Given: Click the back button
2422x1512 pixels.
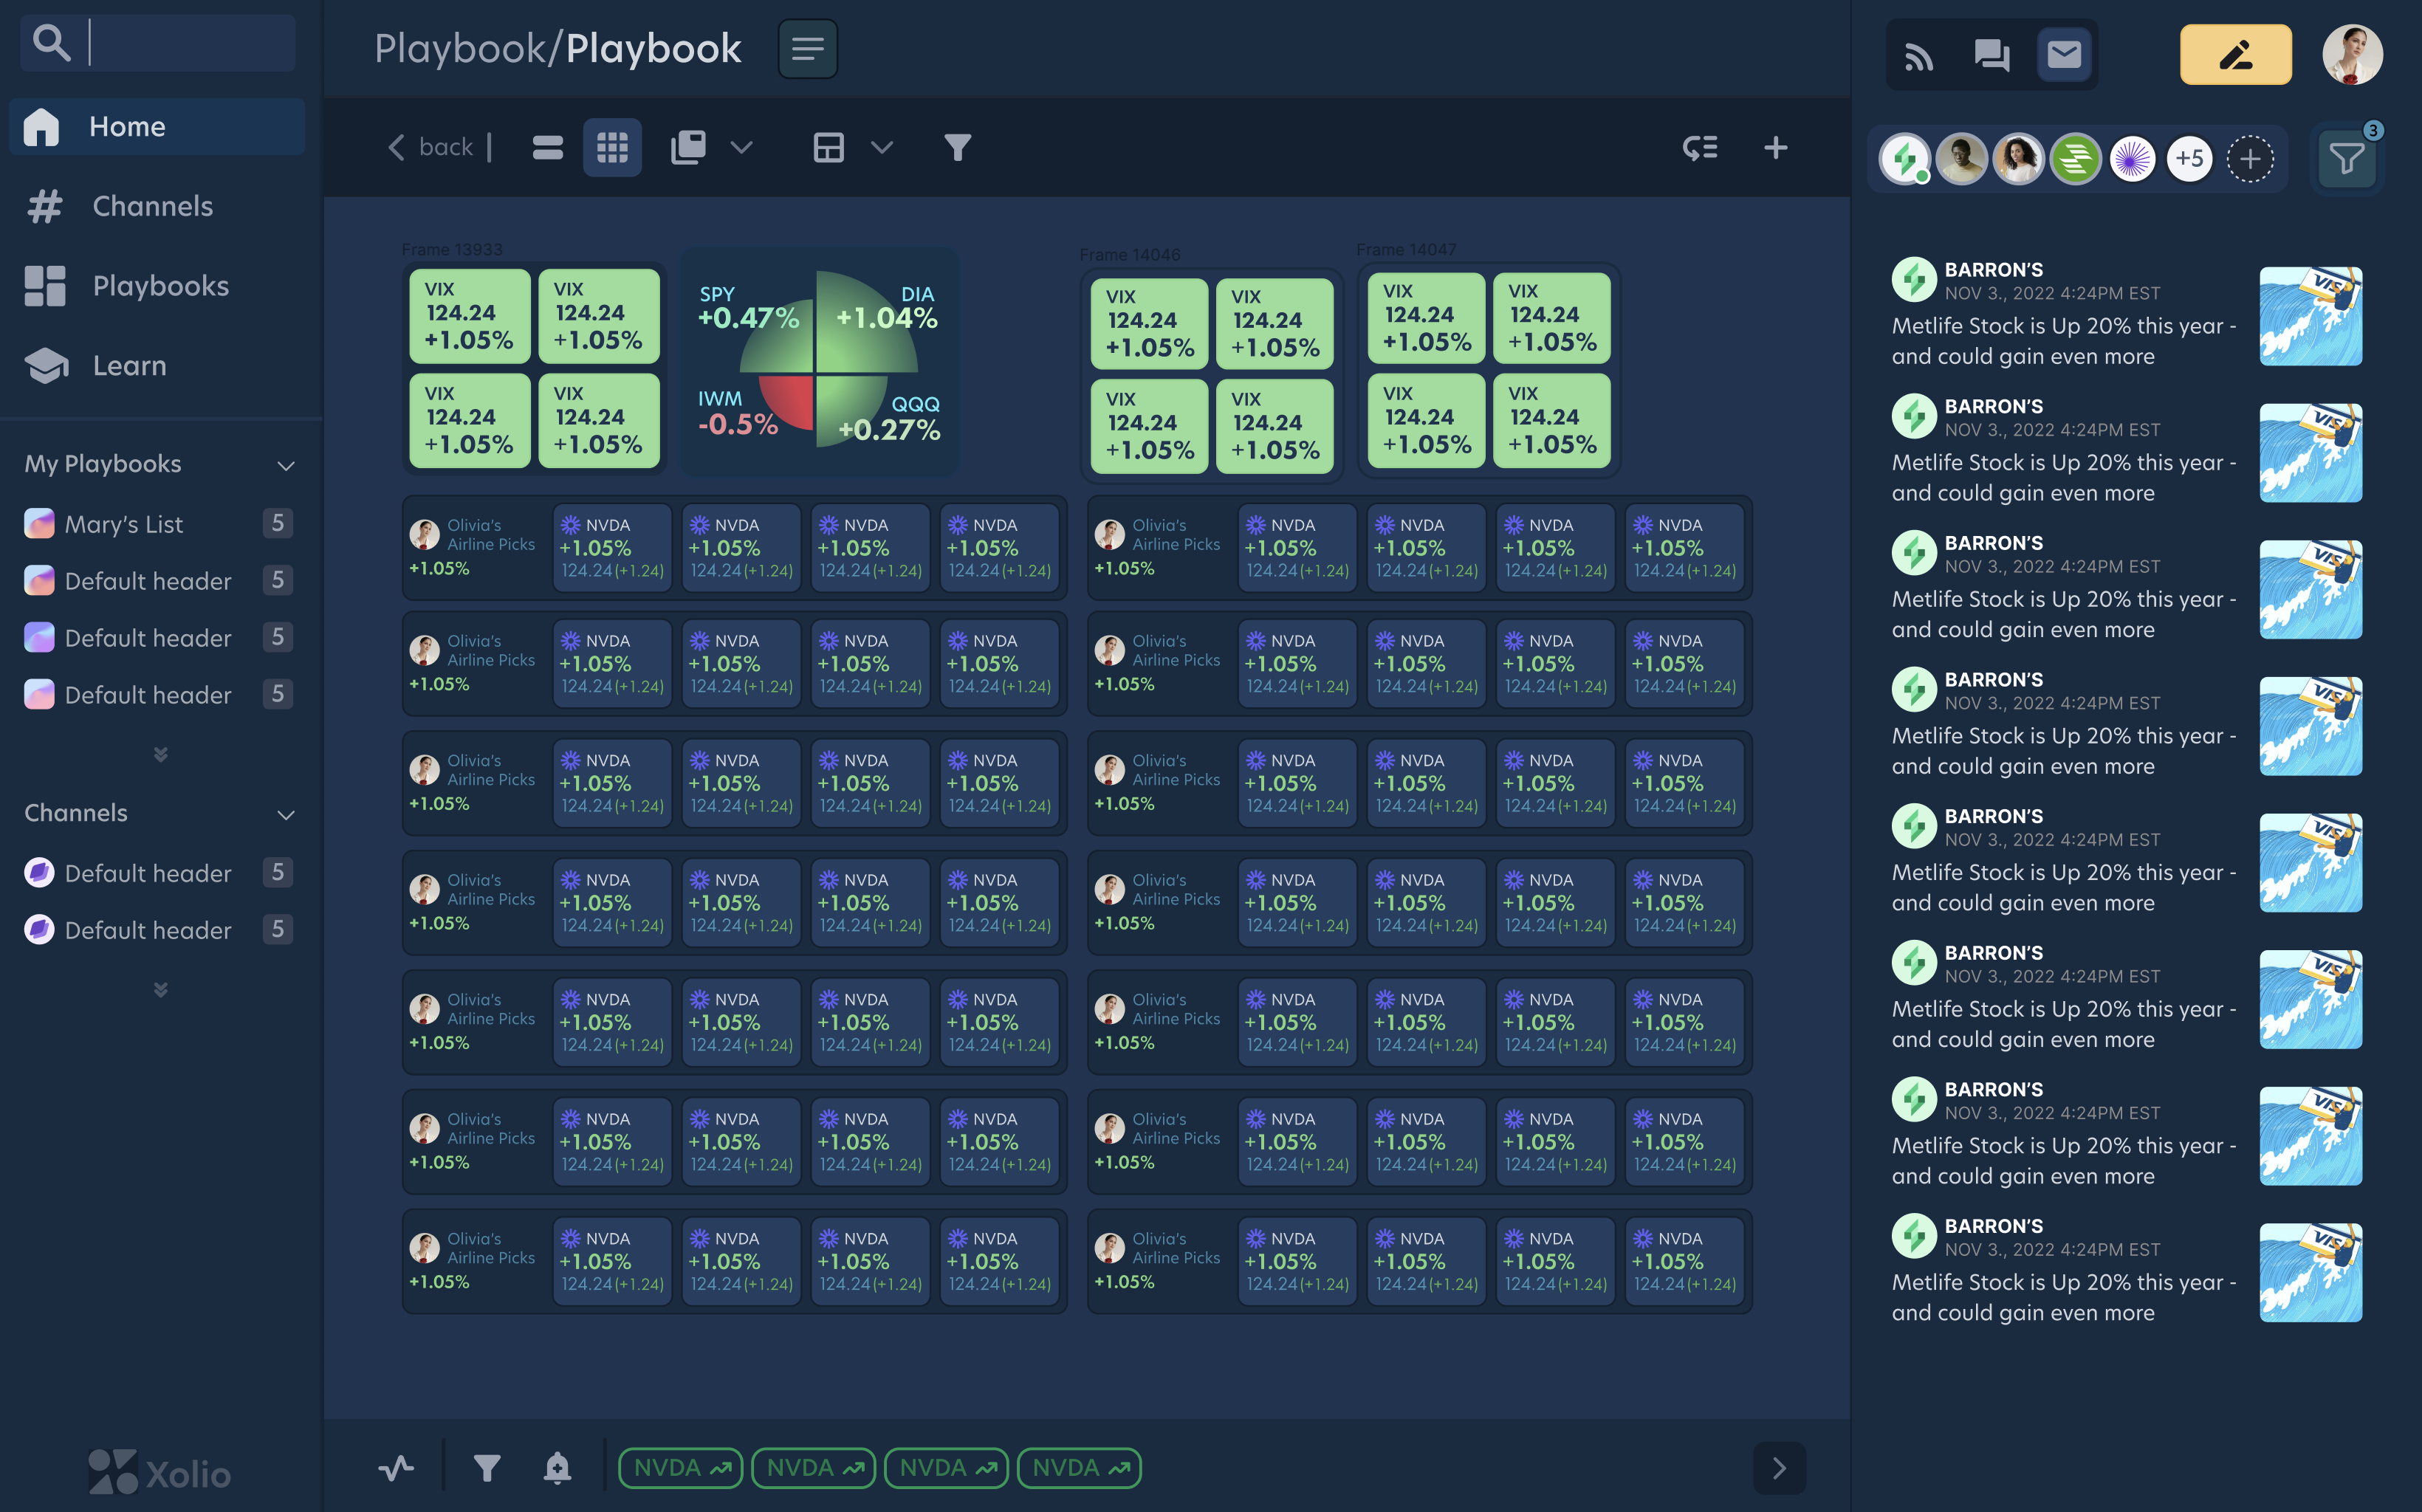Looking at the screenshot, I should (x=430, y=148).
